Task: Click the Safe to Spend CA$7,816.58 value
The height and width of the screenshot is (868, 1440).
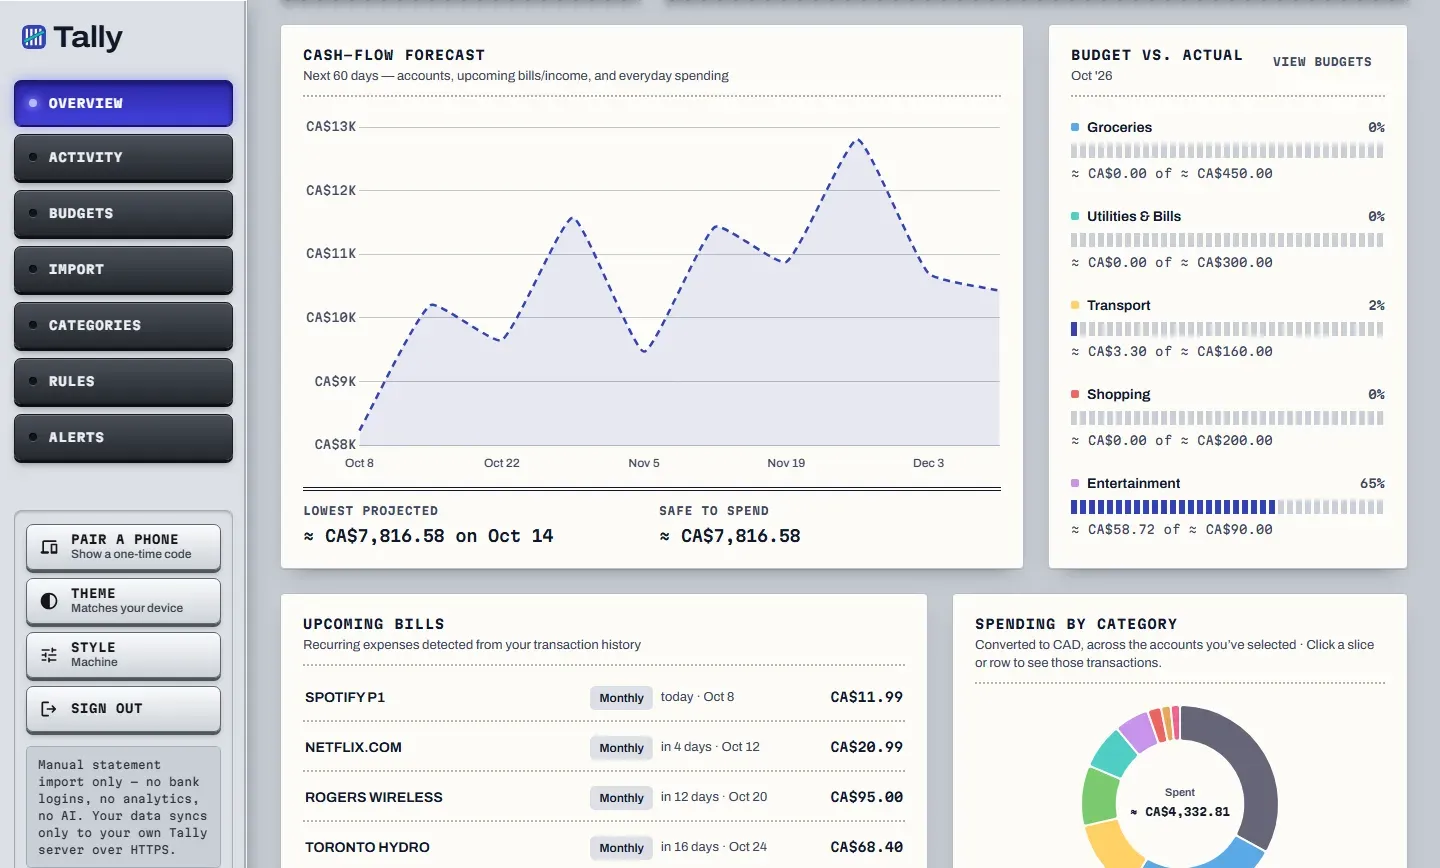Action: click(x=730, y=536)
